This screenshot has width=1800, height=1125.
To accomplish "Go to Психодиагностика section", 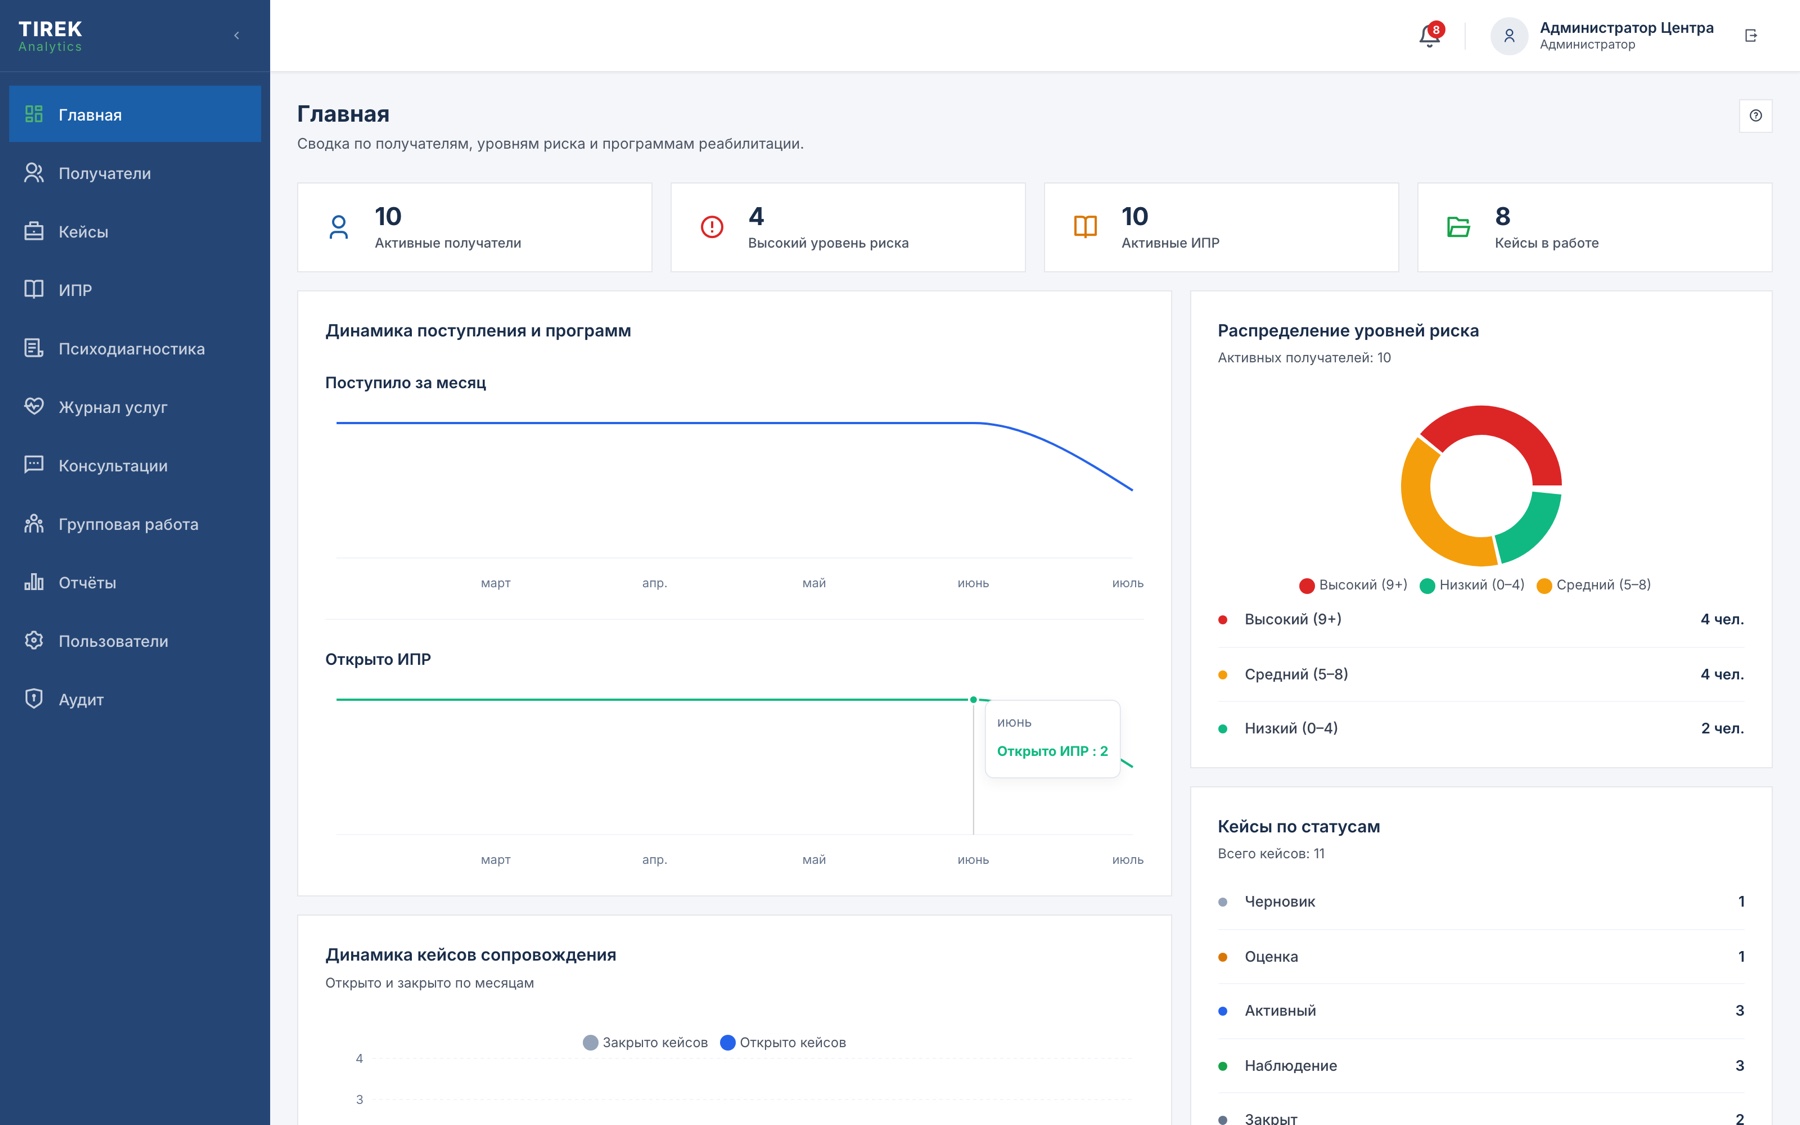I will (x=135, y=348).
